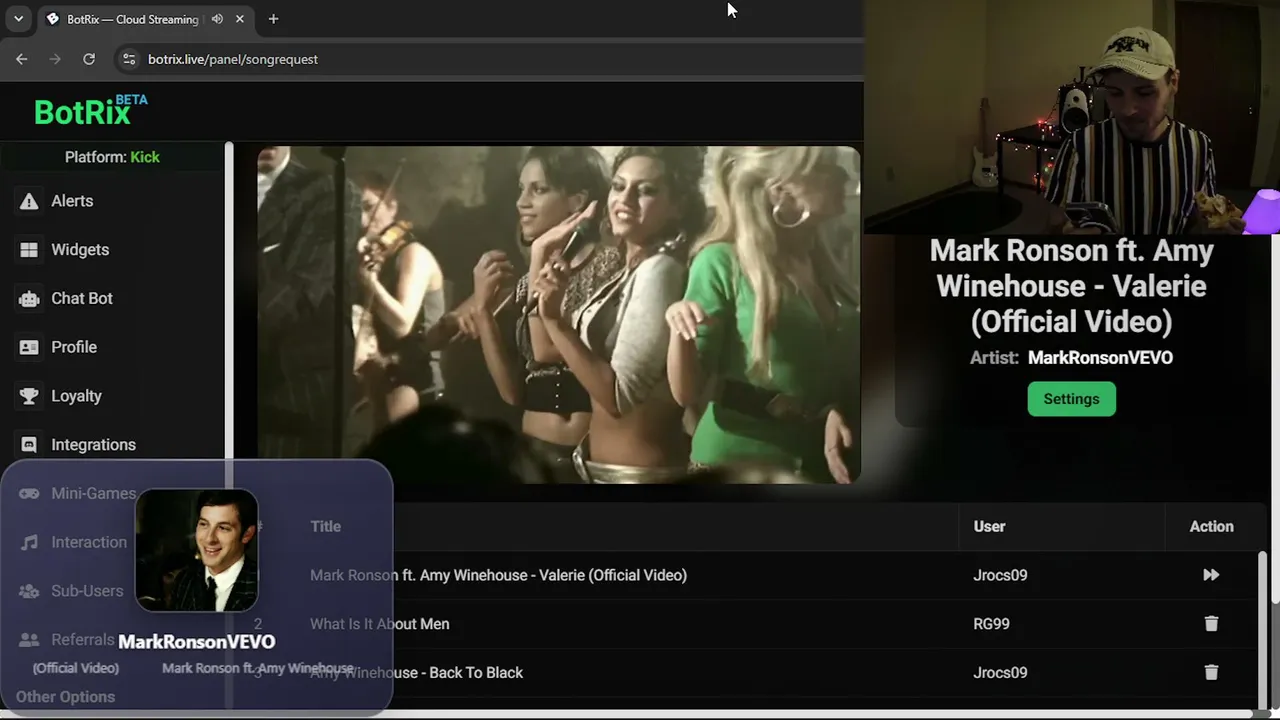Reload the BotRix song request page
This screenshot has height=720, width=1280.
click(89, 59)
